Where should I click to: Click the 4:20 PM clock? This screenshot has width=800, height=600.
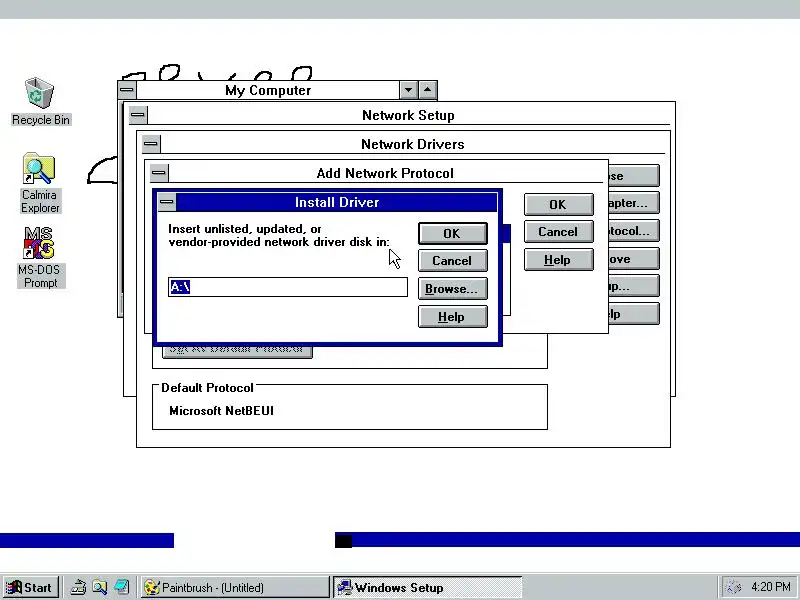pos(770,587)
